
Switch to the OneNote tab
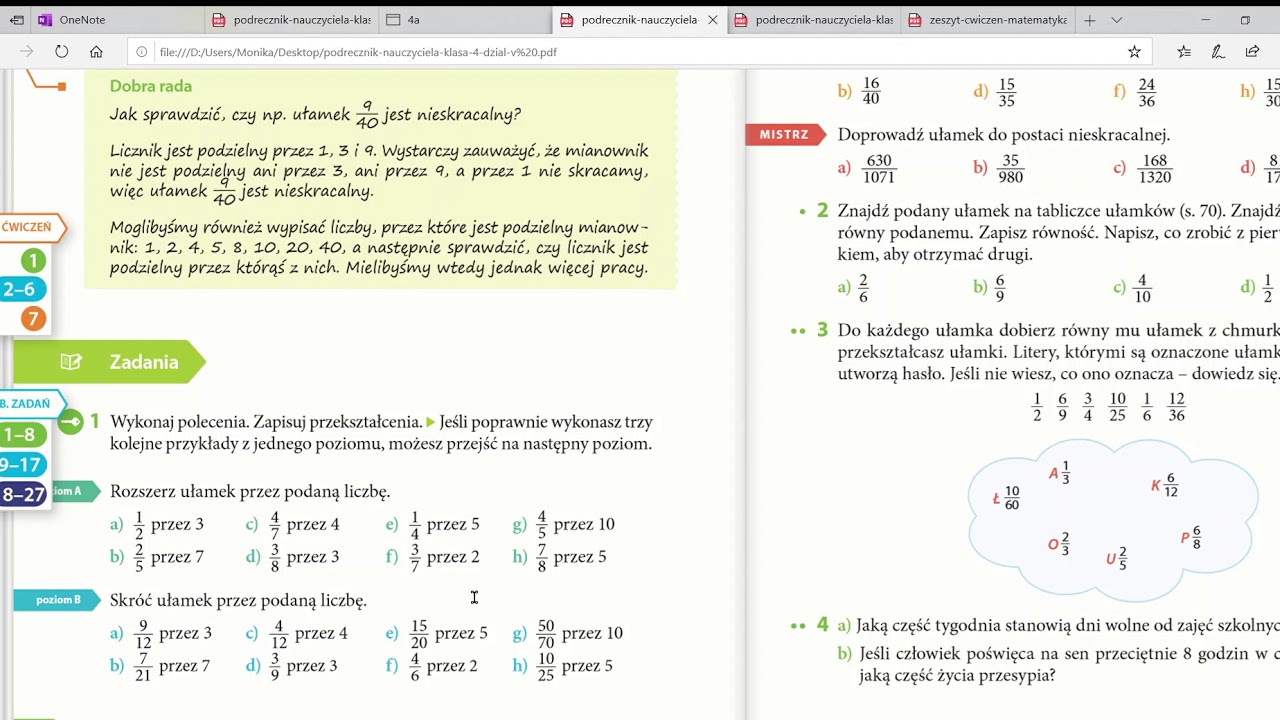119,20
